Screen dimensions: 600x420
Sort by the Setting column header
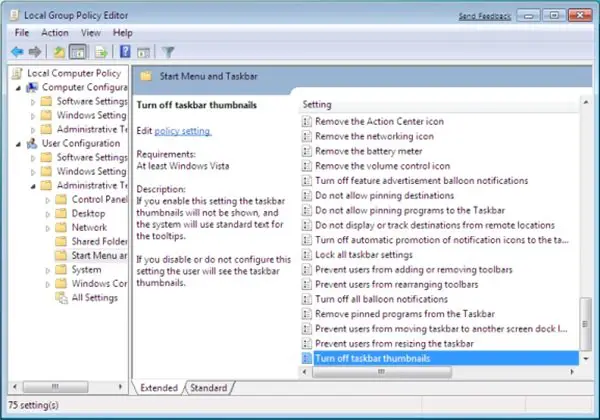[439, 104]
